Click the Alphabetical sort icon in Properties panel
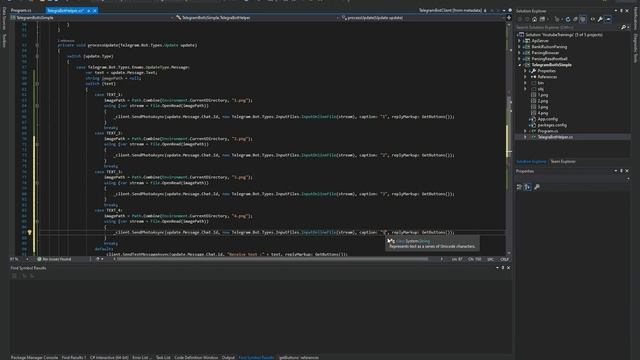The image size is (640, 360). tap(528, 187)
